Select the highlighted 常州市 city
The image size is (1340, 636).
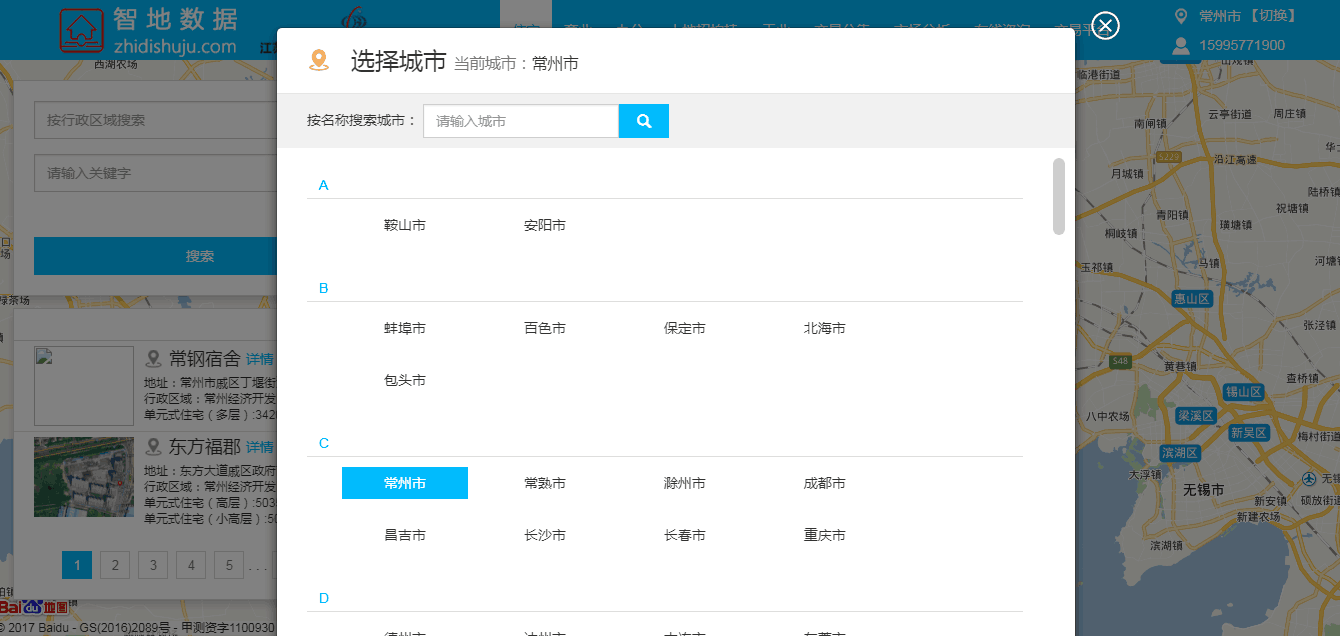(x=405, y=484)
